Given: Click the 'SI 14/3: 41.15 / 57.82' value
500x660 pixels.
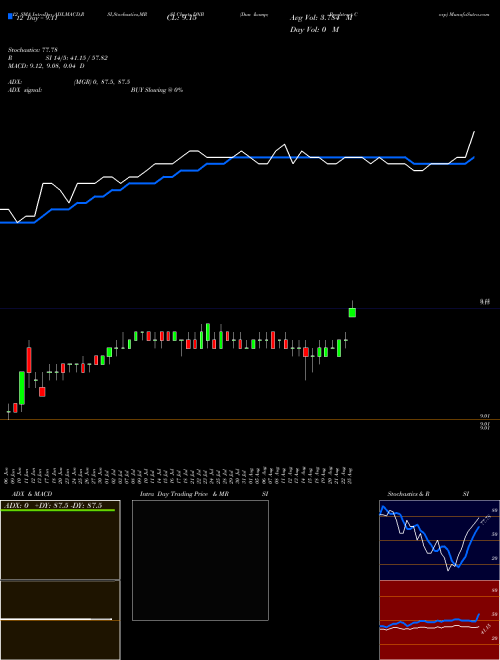Looking at the screenshot, I should (77, 58).
